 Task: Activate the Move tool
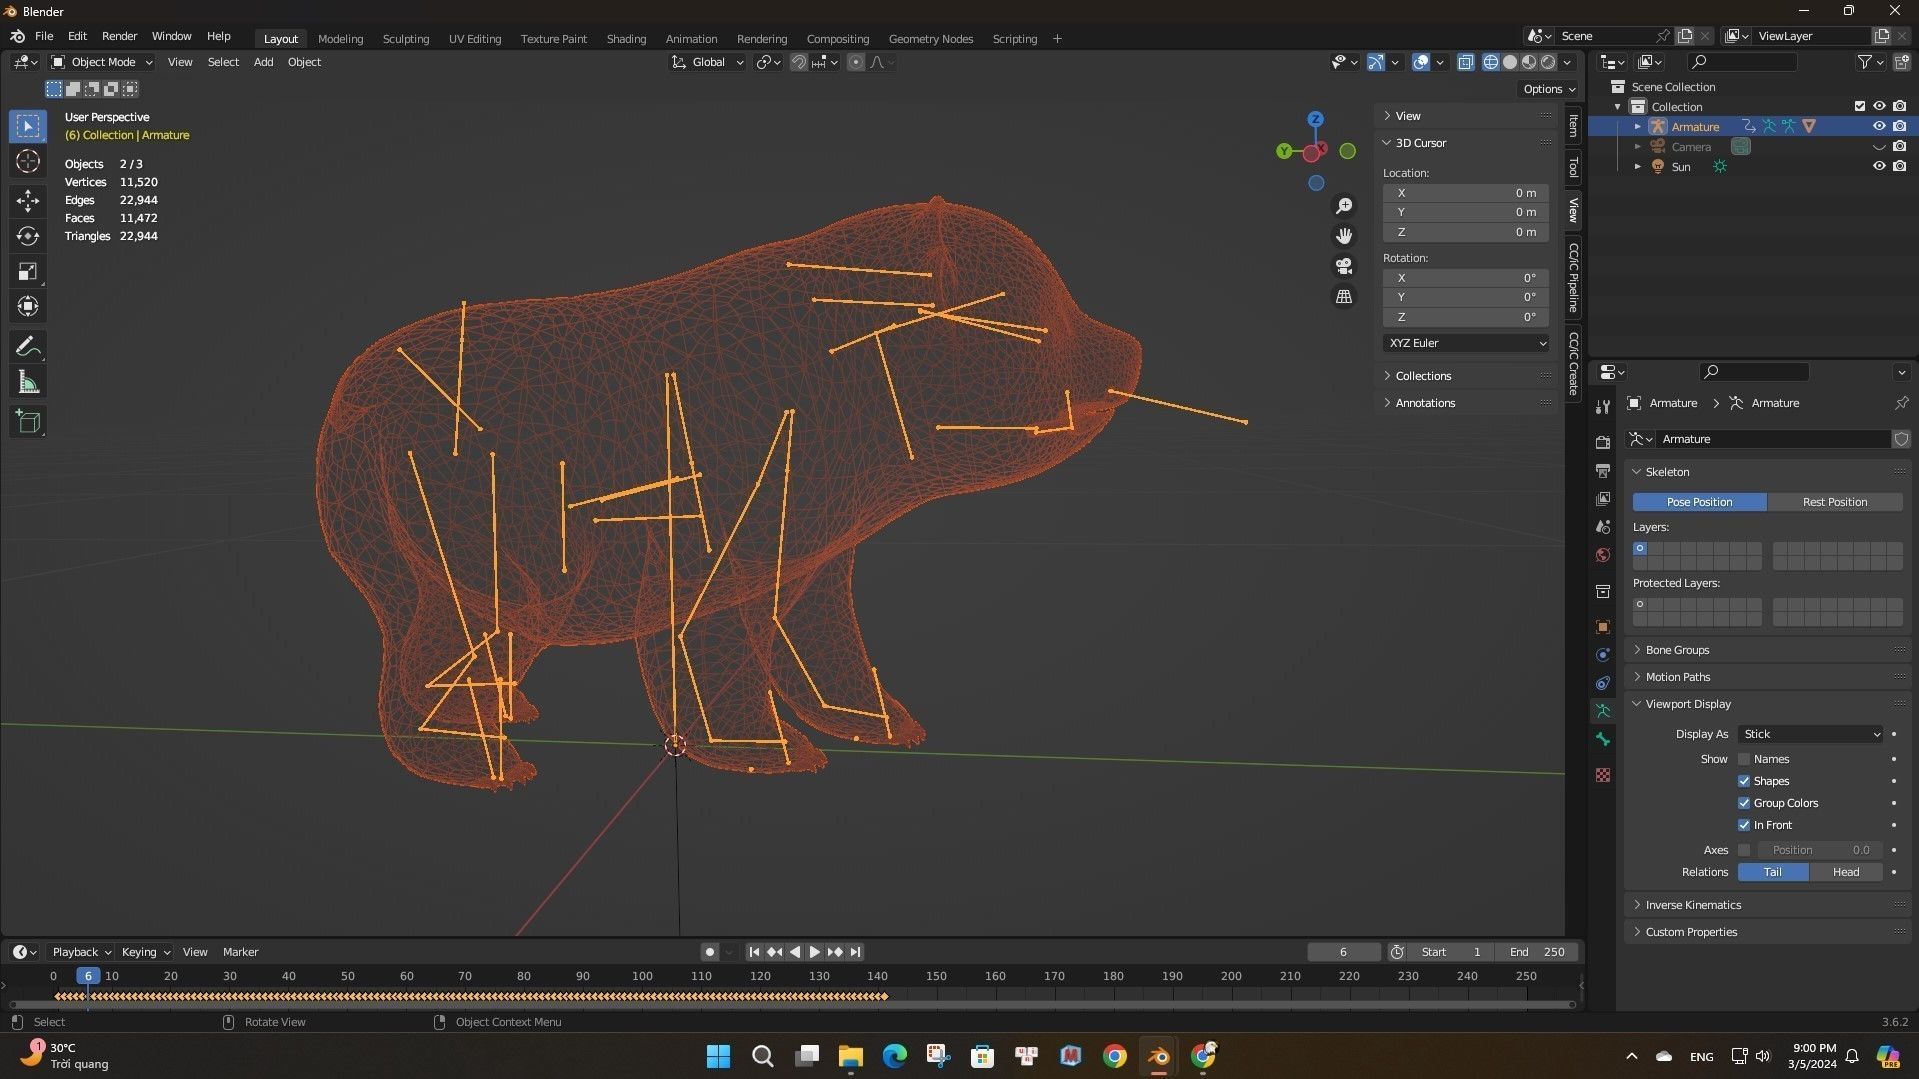[x=28, y=201]
